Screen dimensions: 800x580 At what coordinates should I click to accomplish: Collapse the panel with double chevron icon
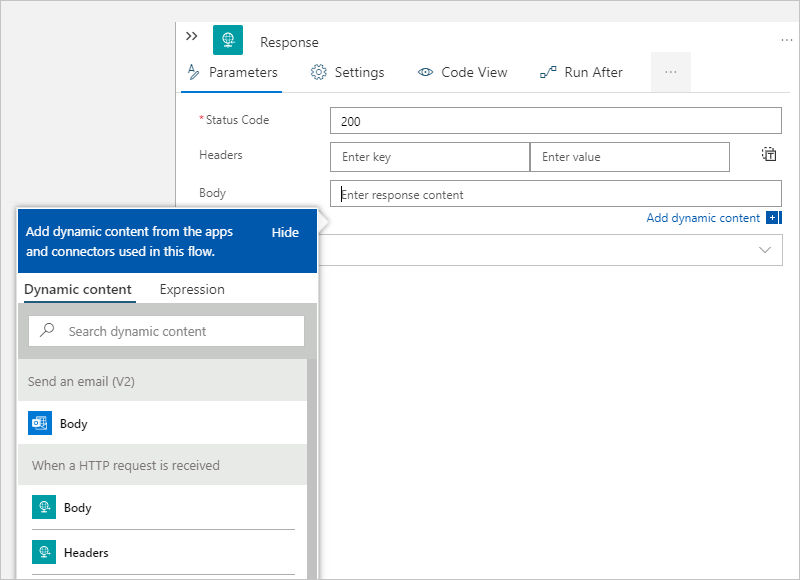point(192,36)
